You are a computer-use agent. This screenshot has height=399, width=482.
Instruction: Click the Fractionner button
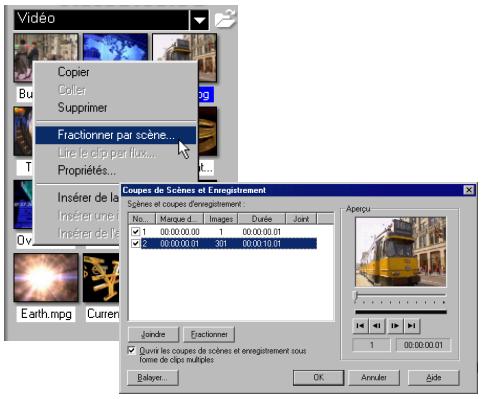pyautogui.click(x=209, y=334)
